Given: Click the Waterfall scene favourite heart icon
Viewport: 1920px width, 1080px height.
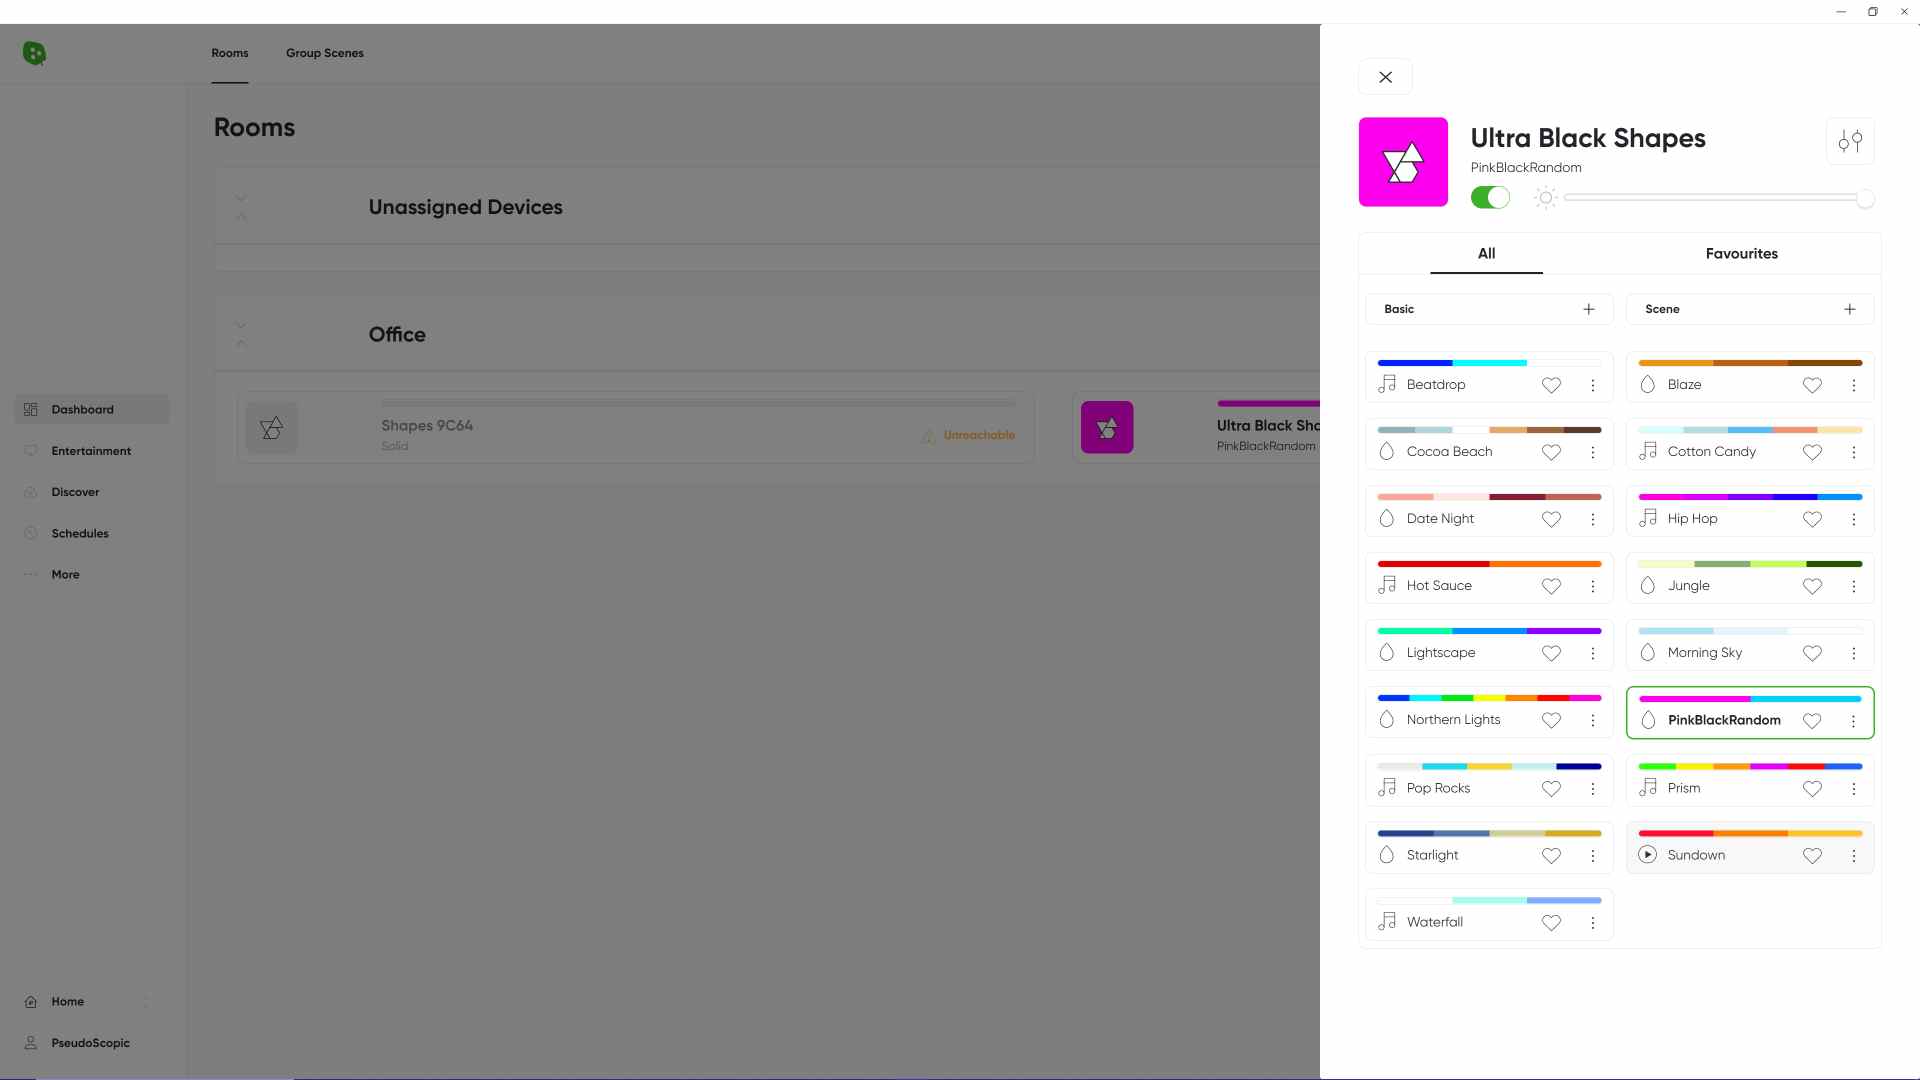Looking at the screenshot, I should pyautogui.click(x=1551, y=922).
